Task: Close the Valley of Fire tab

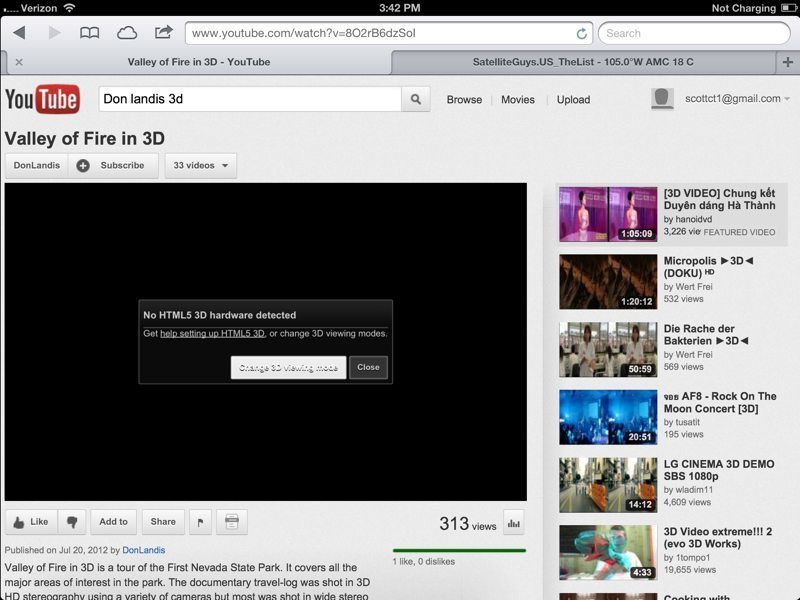Action: point(19,62)
